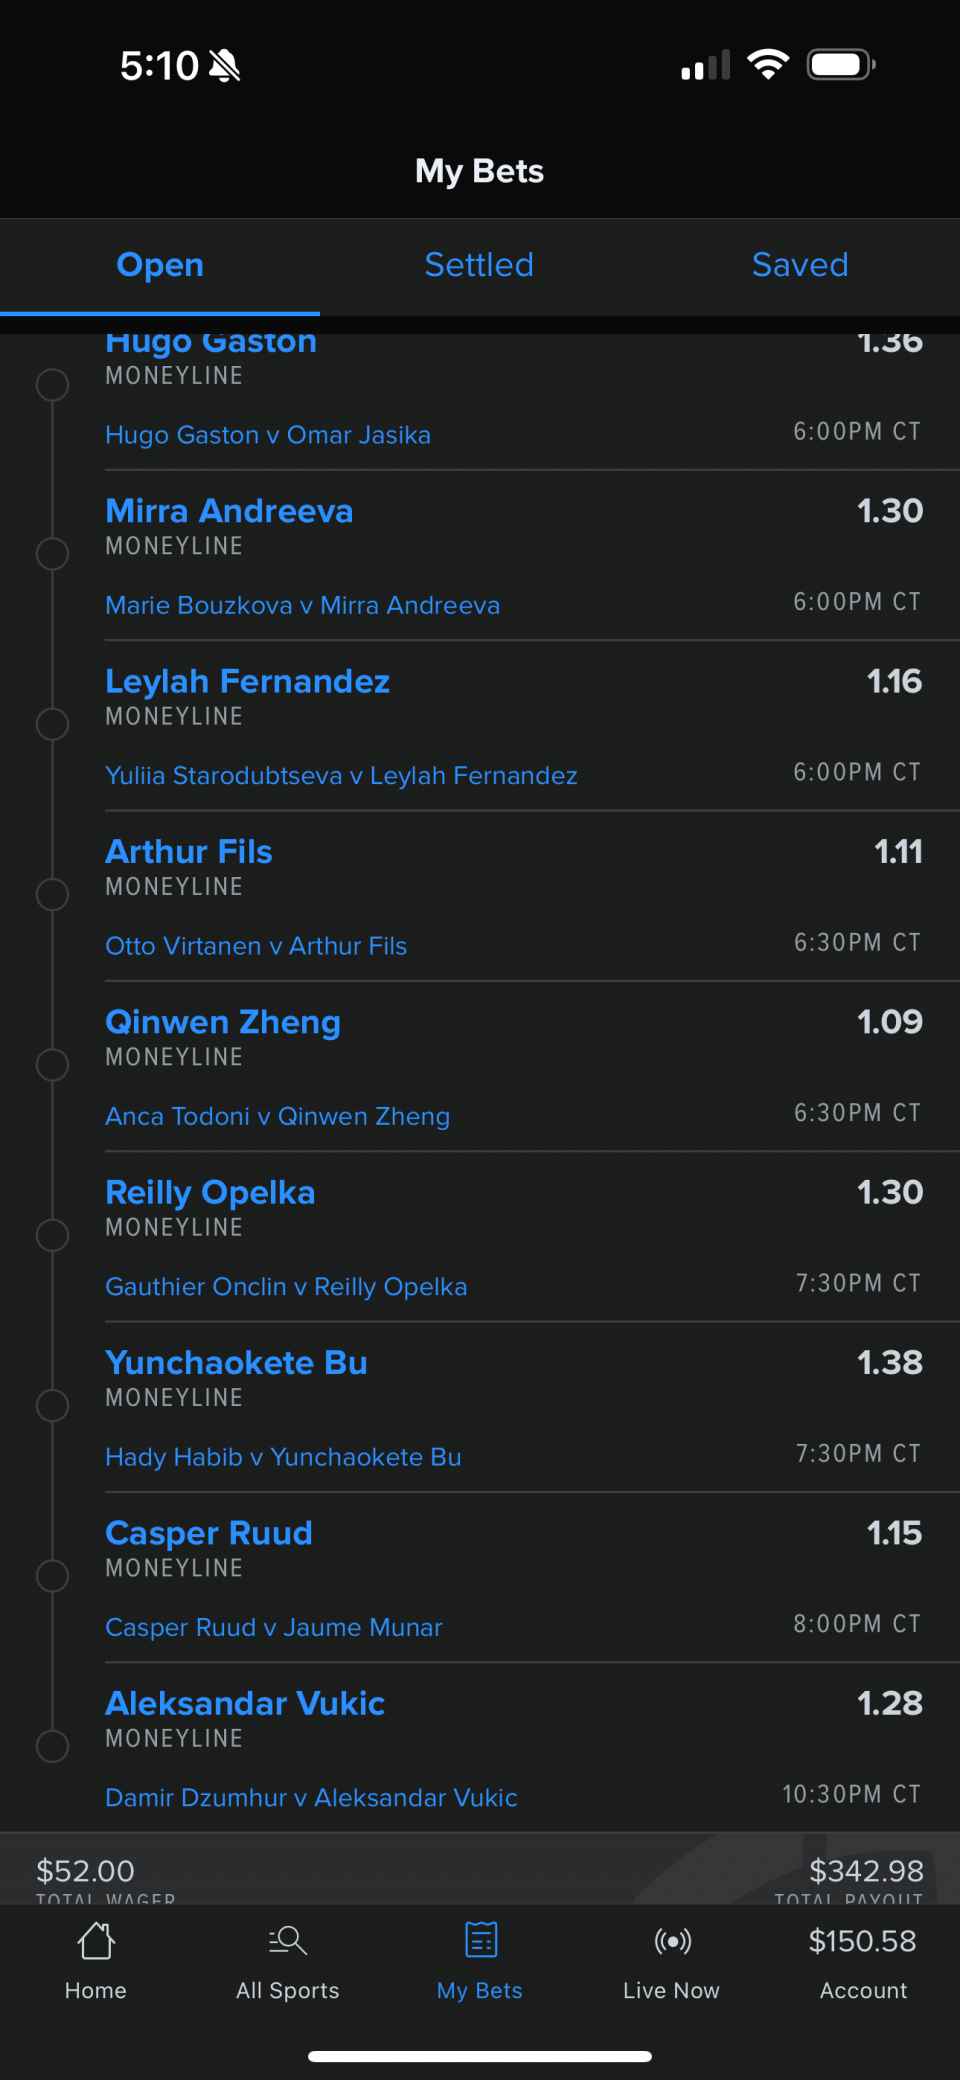960x2080 pixels.
Task: Open the Live Now broadcast icon
Action: pos(672,1942)
